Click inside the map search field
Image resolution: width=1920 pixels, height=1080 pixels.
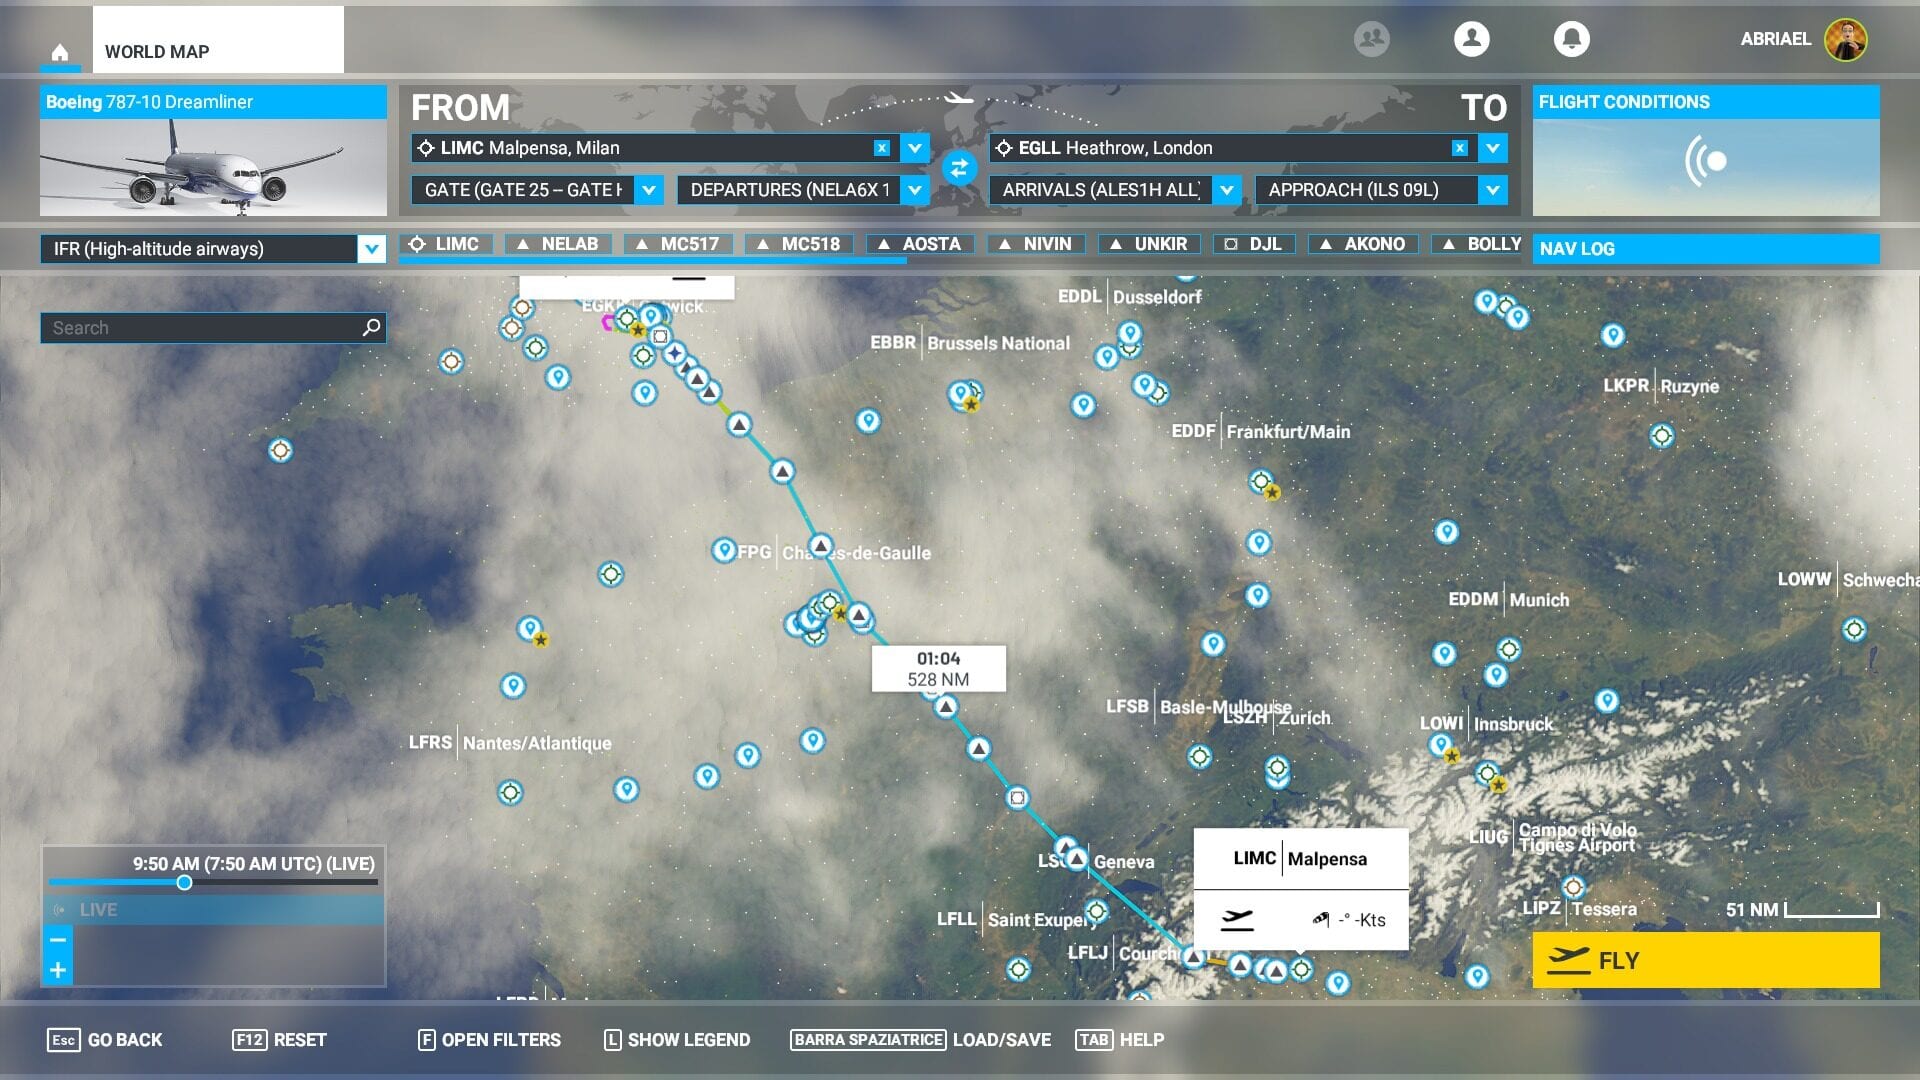(180, 327)
